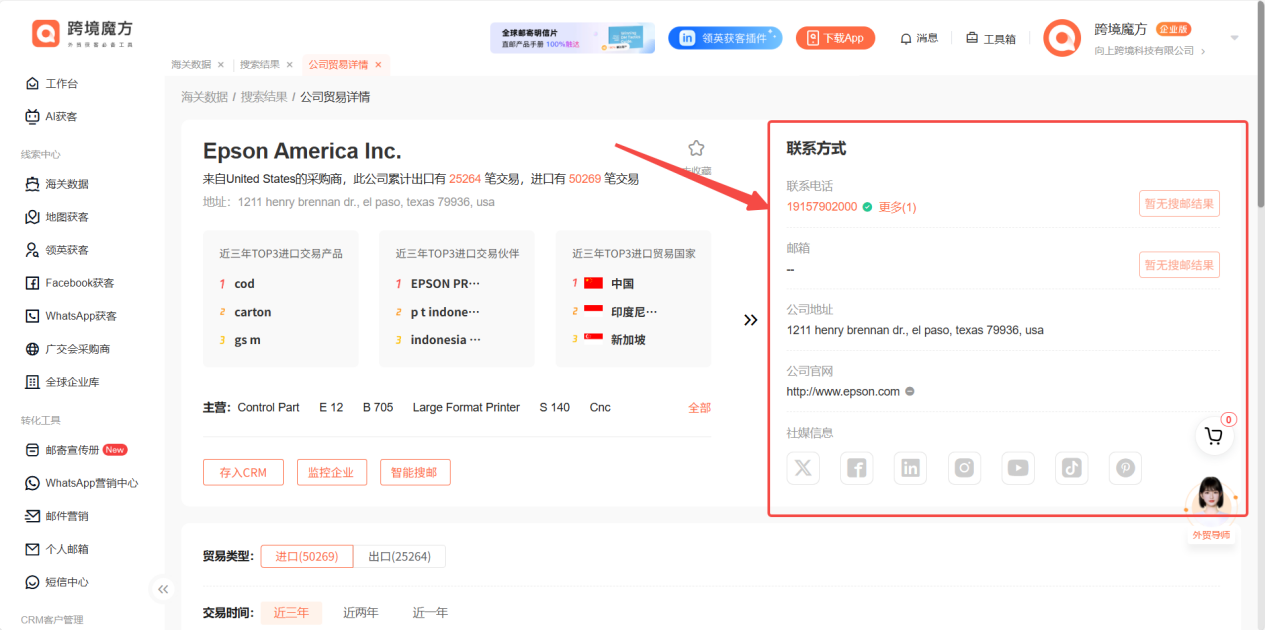Expand the account menu arrow at top right
The image size is (1265, 630).
point(1234,38)
